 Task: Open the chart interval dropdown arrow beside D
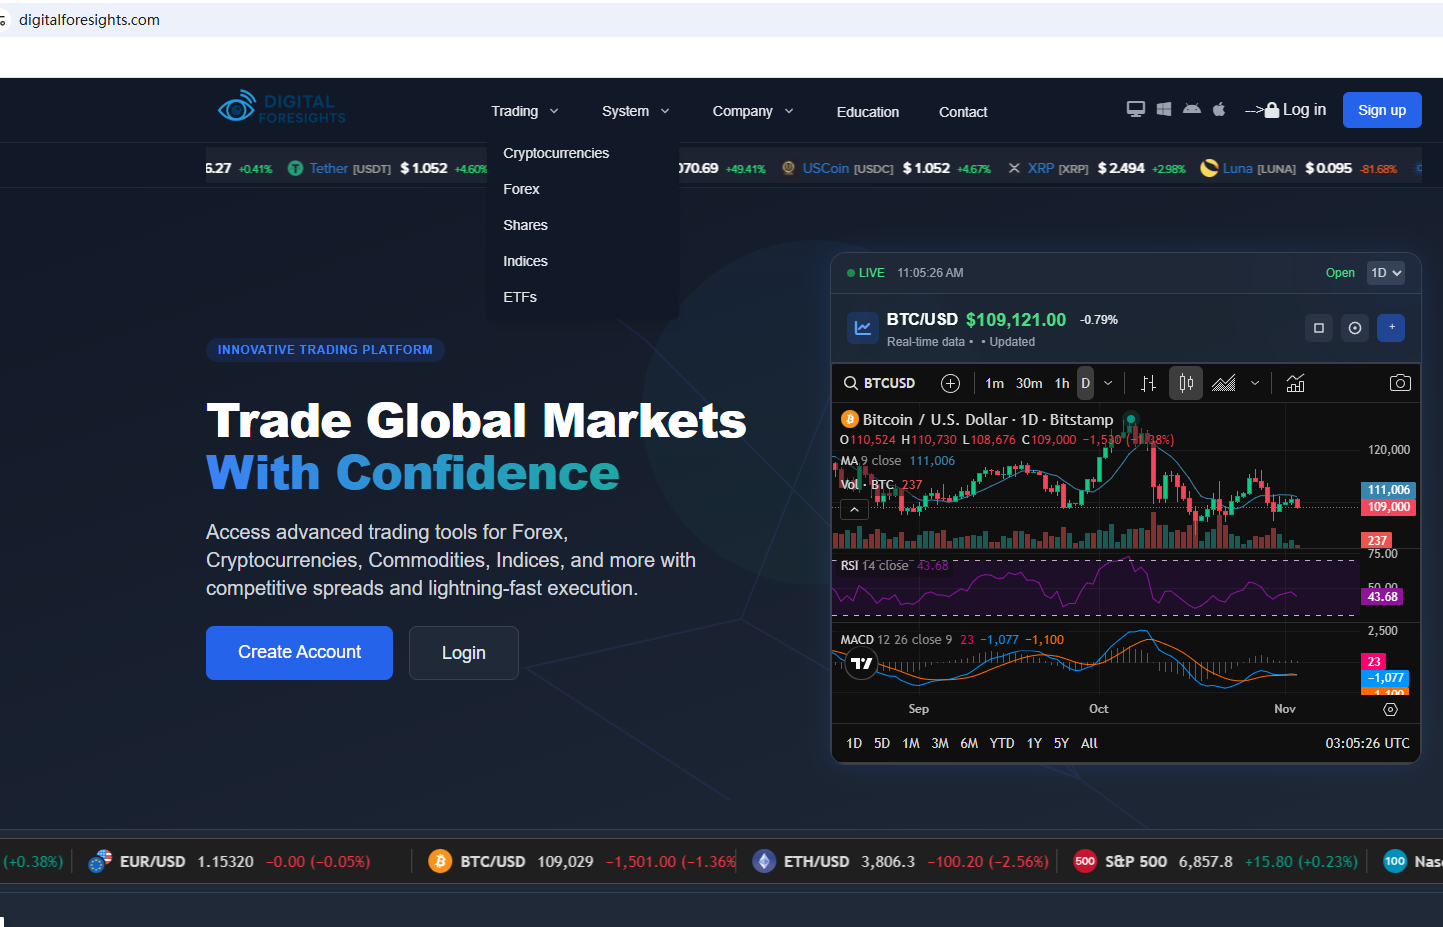[1108, 383]
